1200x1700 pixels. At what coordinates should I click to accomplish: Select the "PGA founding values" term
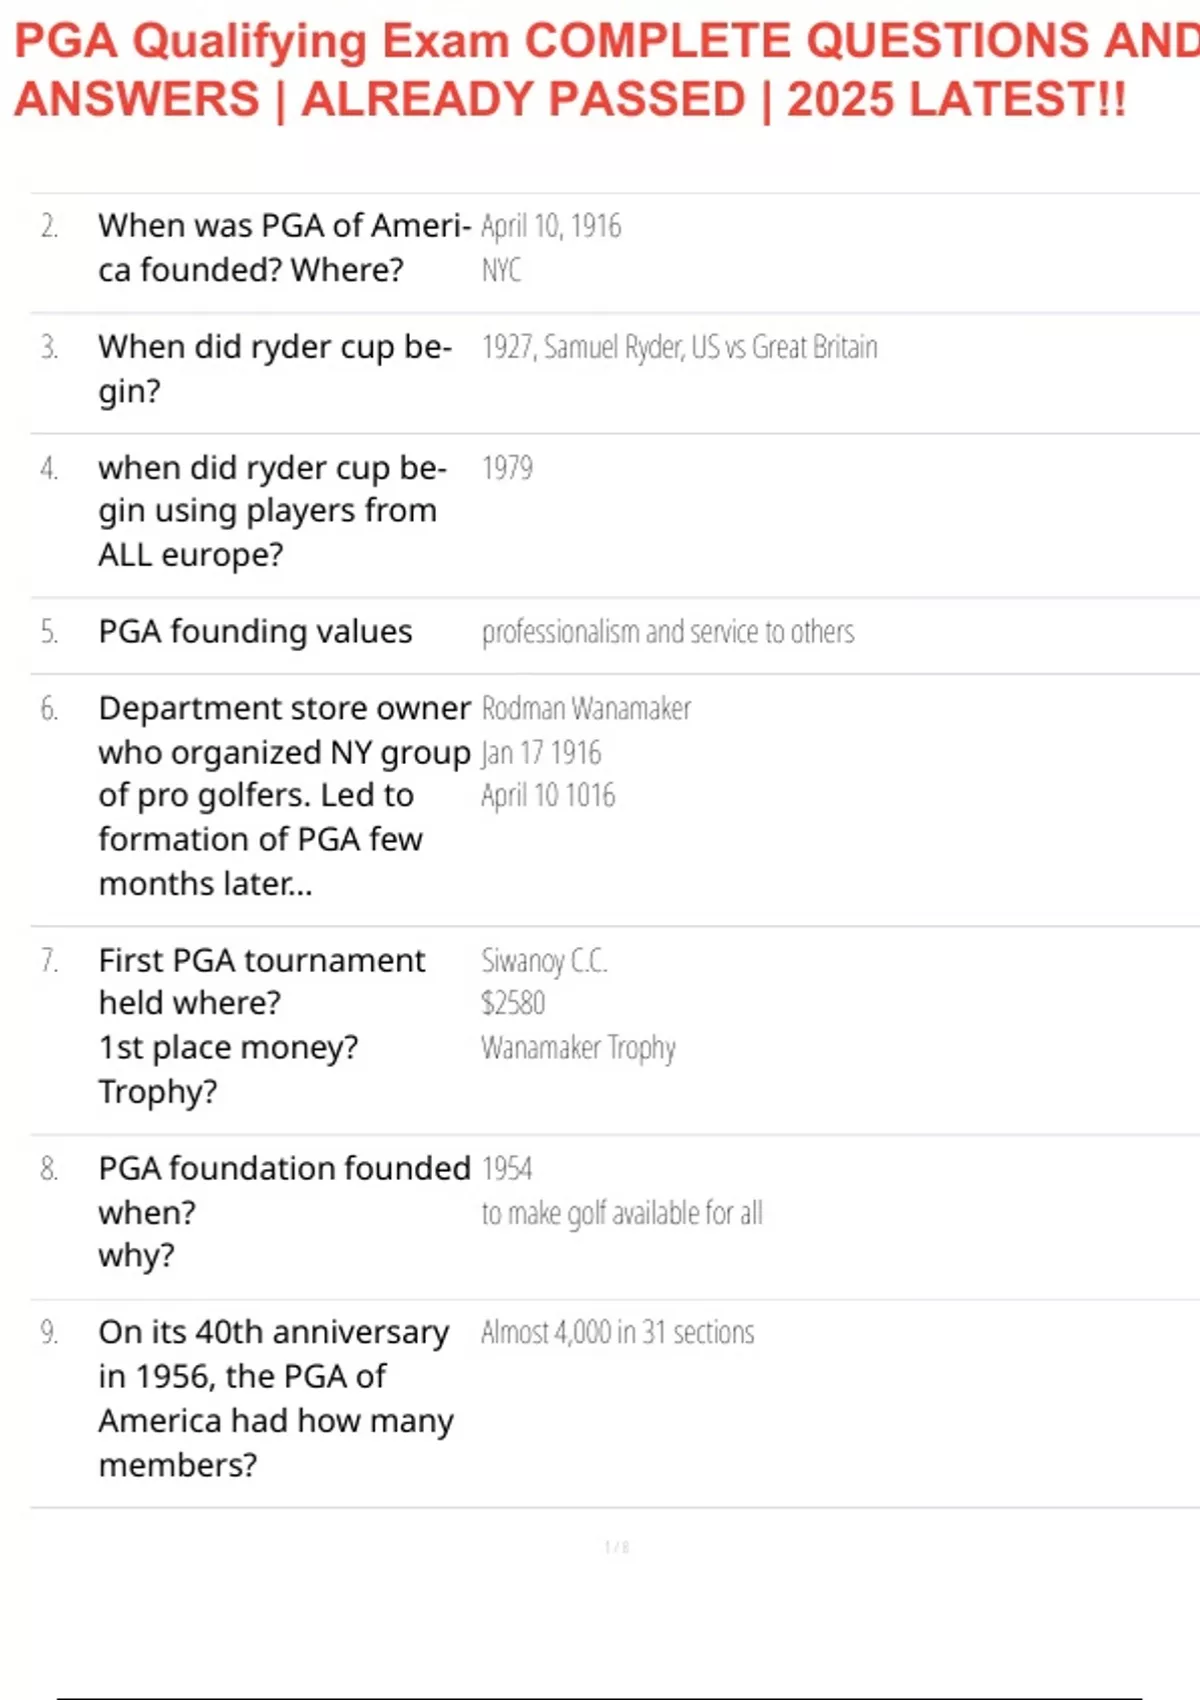pos(255,632)
